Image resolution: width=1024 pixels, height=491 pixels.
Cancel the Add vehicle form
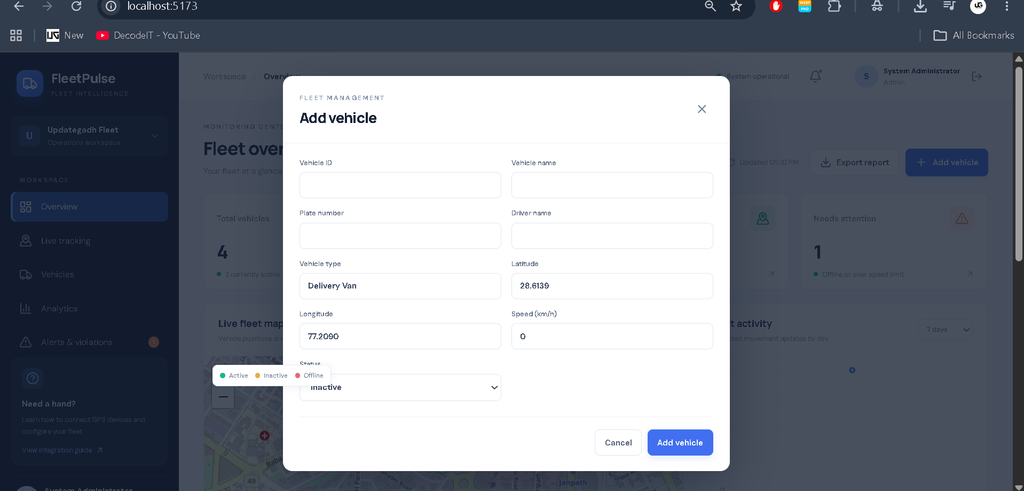[x=618, y=443]
